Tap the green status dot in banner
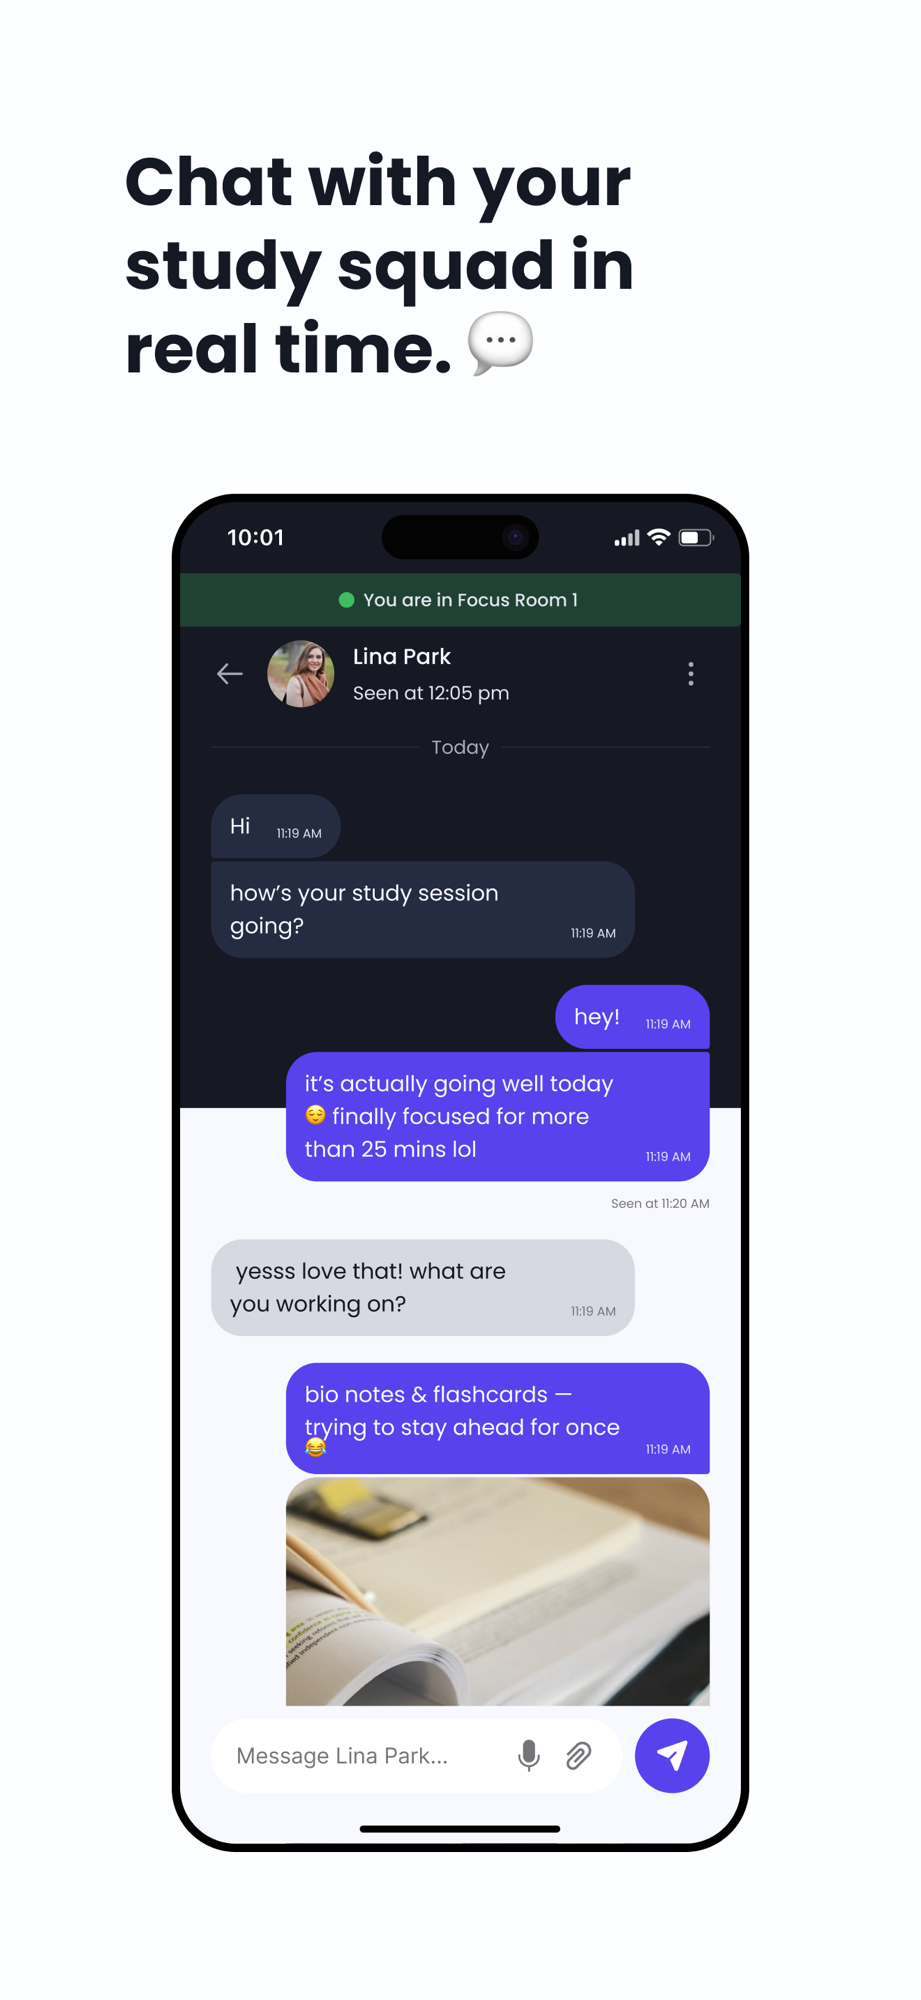This screenshot has width=921, height=2000. [347, 600]
